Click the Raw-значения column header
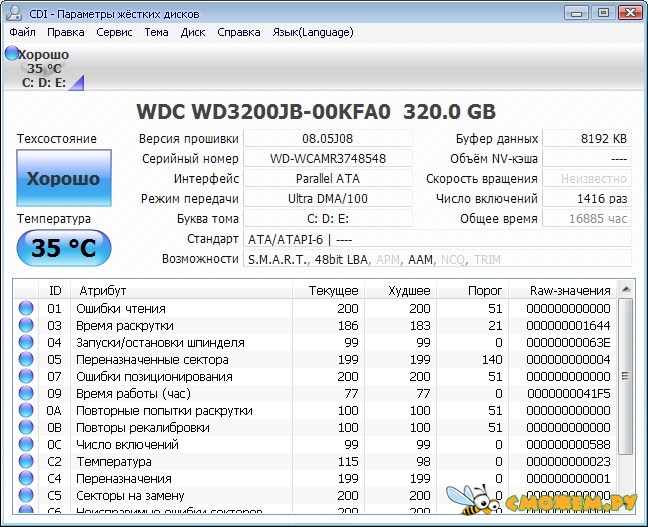648x527 pixels. [563, 291]
